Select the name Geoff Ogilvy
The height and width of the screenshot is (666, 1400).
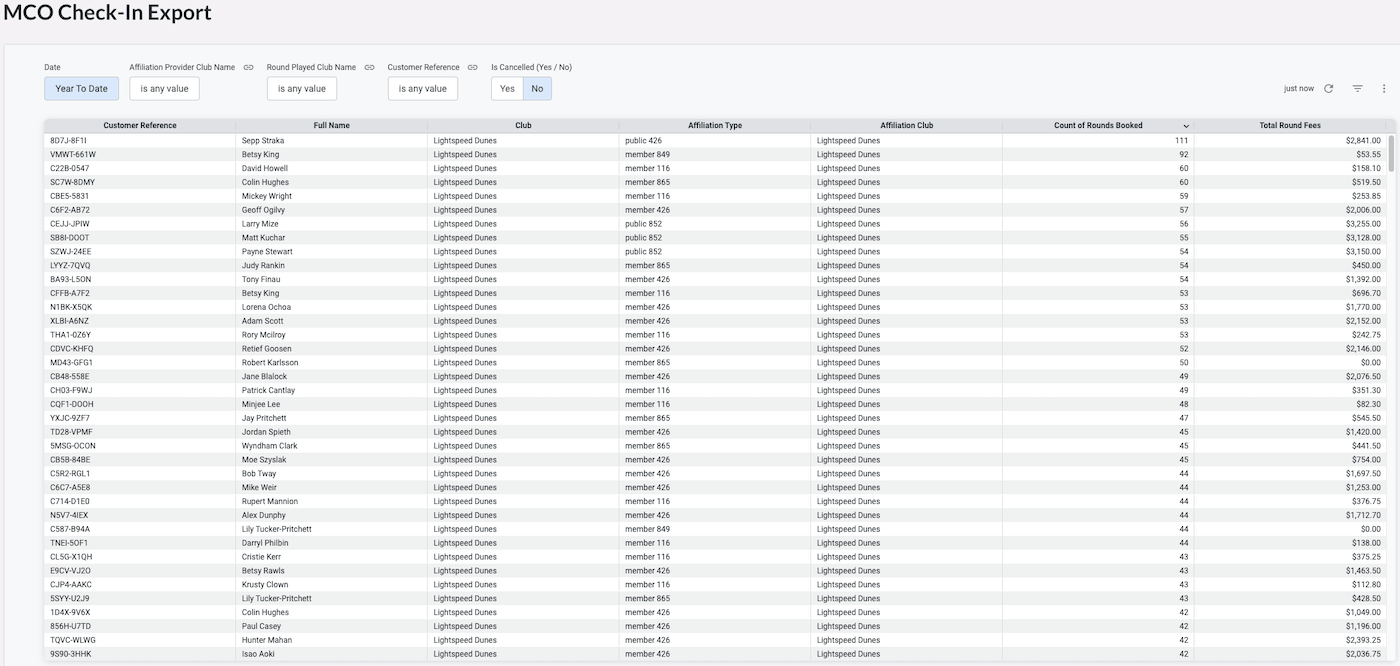264,211
